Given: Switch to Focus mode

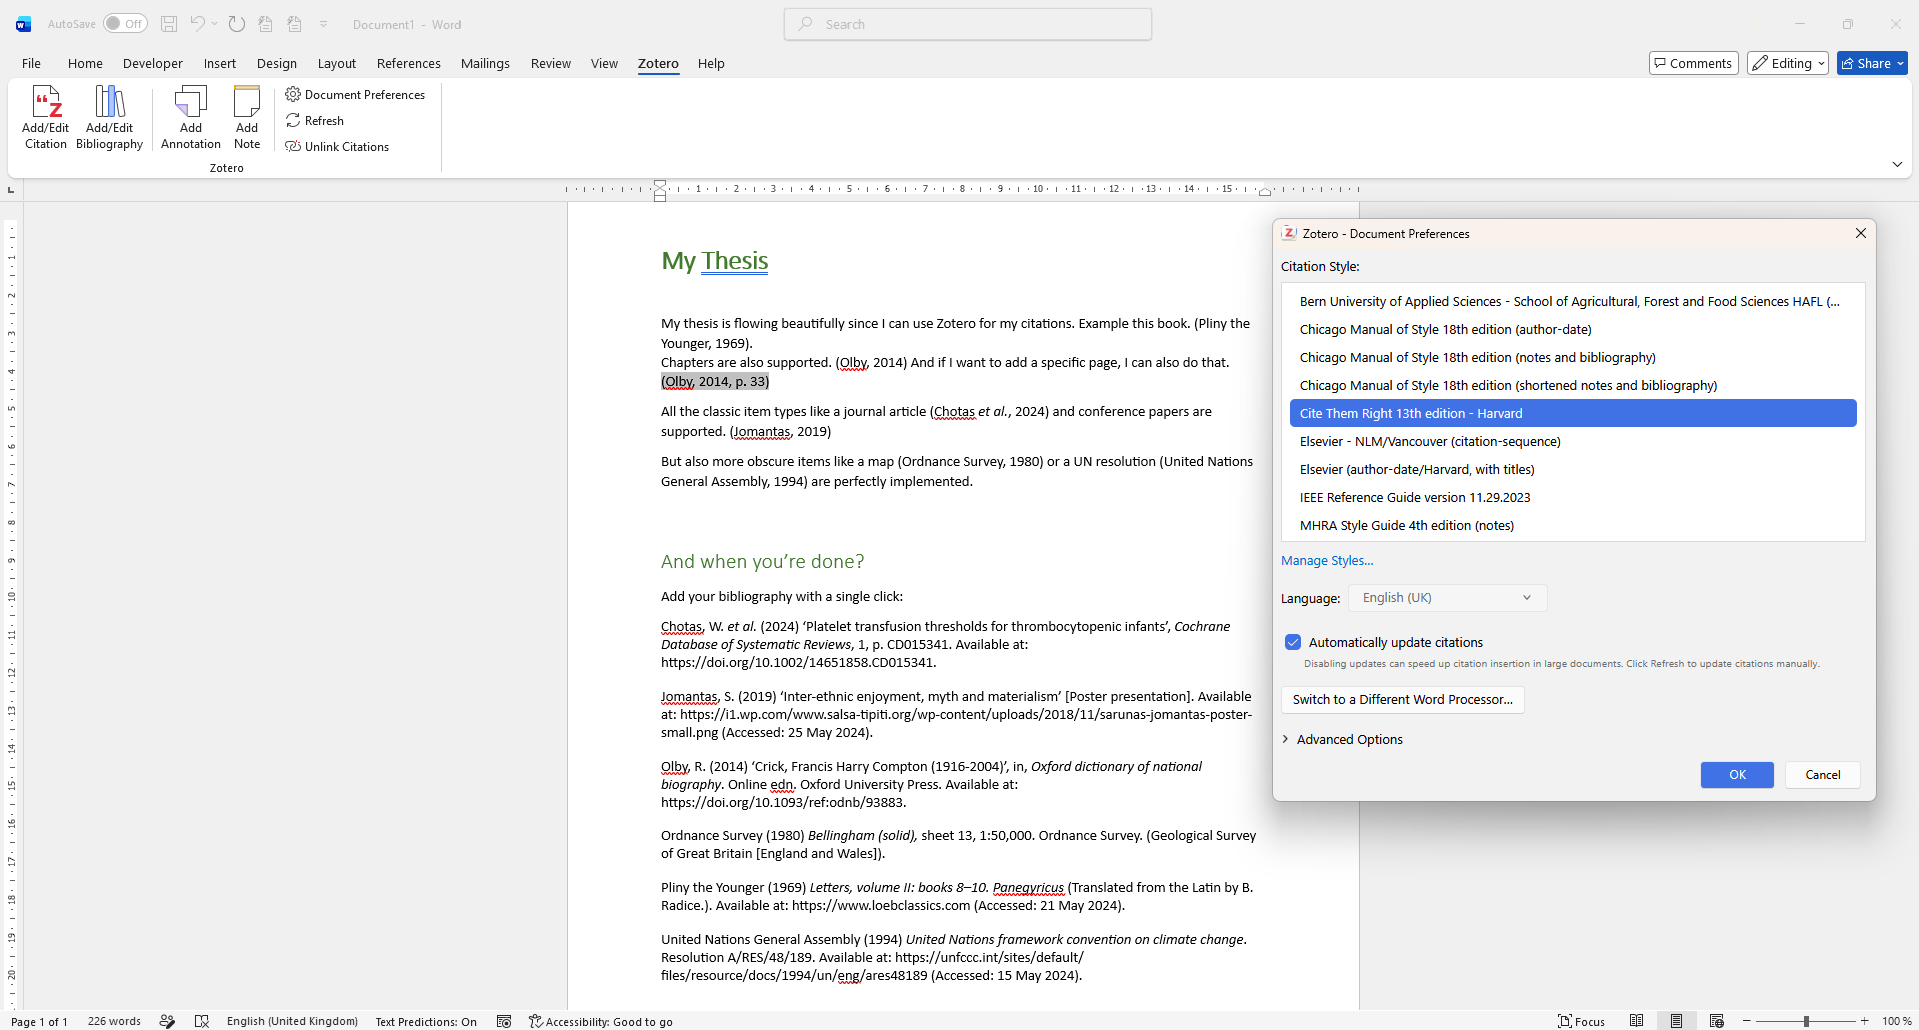Looking at the screenshot, I should click(x=1581, y=1021).
